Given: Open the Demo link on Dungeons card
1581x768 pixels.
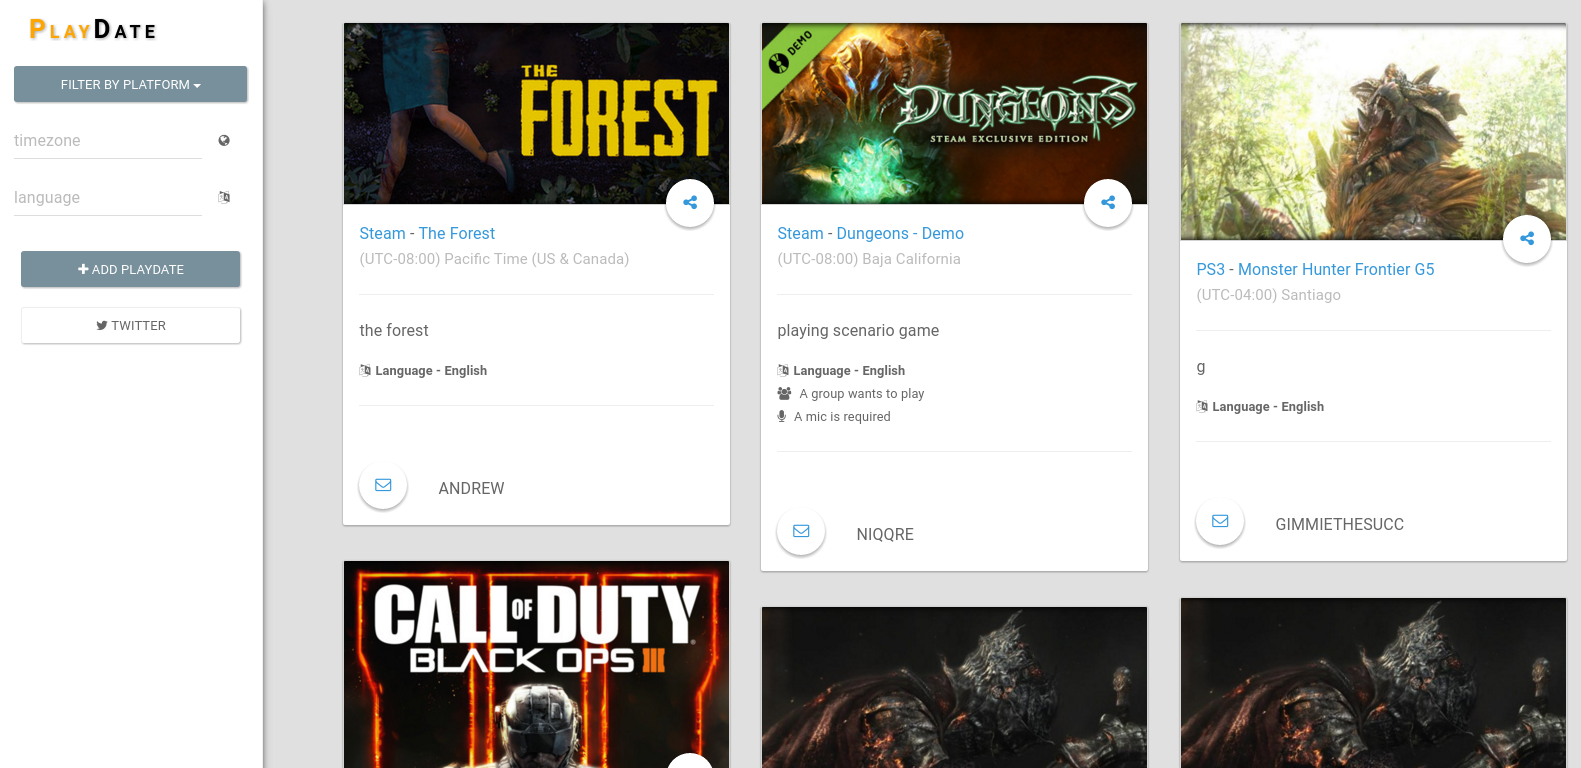Looking at the screenshot, I should click(x=943, y=233).
